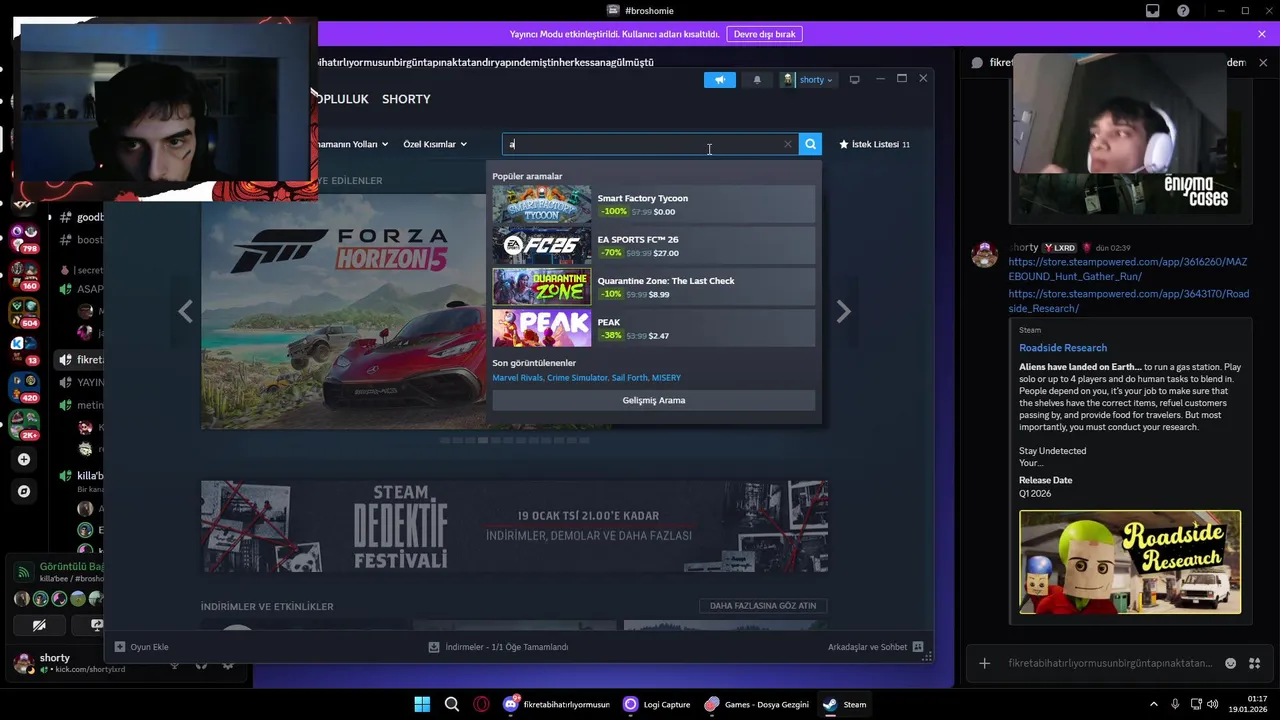Open Discord server with 420 badge
1280x720 pixels.
[24, 386]
